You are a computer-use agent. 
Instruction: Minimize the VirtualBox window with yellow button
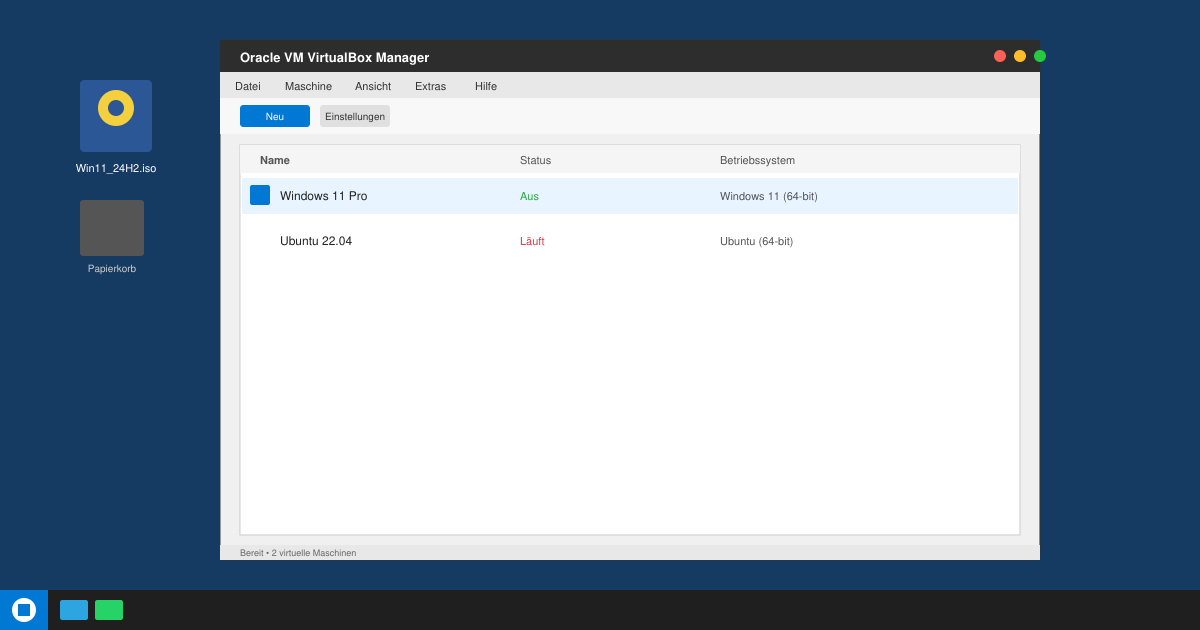point(1020,56)
